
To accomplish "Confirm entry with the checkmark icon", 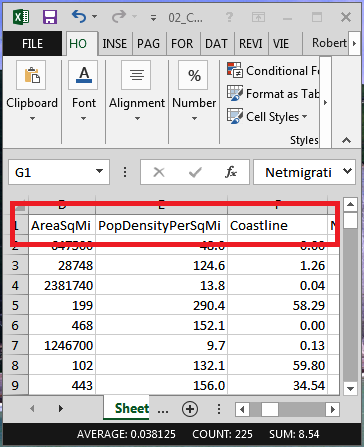I will (x=195, y=172).
